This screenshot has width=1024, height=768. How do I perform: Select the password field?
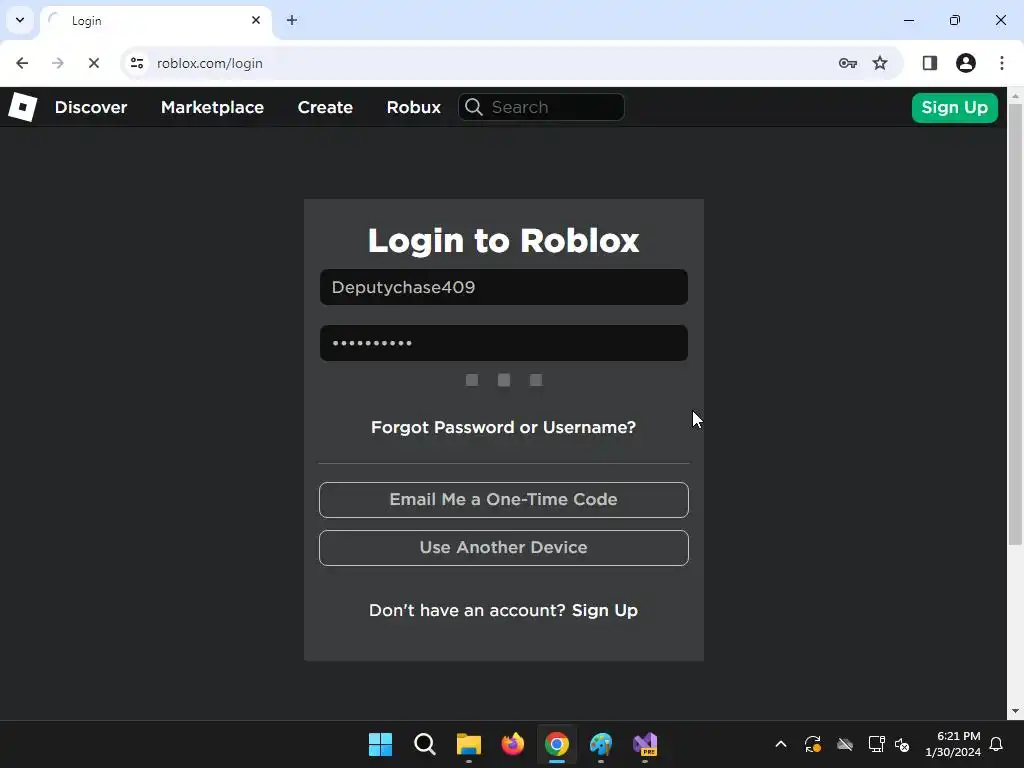click(x=504, y=343)
